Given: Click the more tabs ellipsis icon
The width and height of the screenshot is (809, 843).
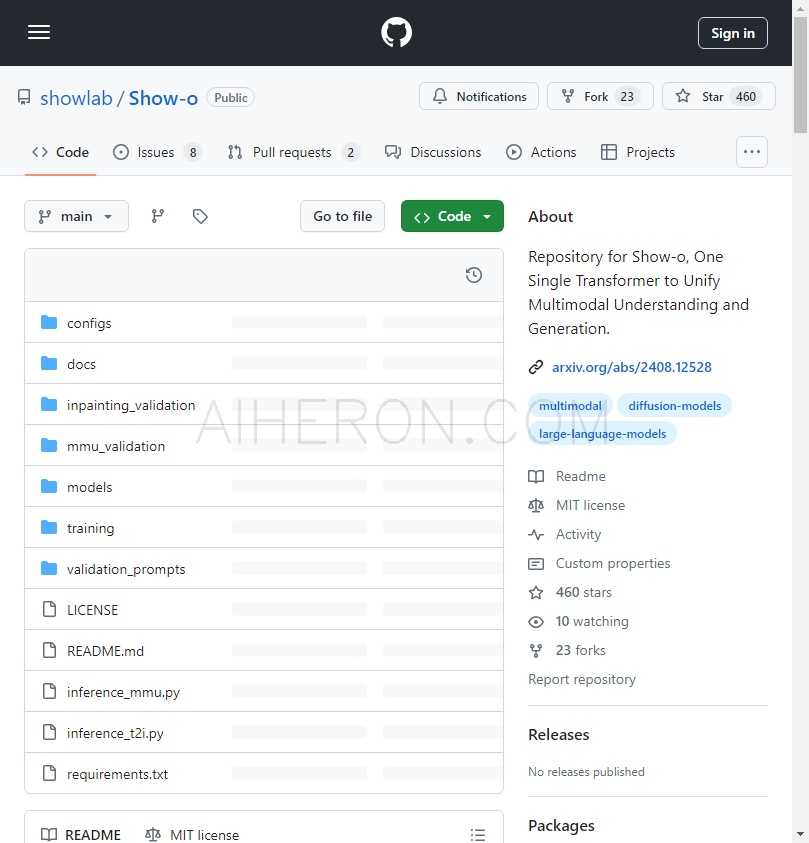Looking at the screenshot, I should [x=752, y=152].
